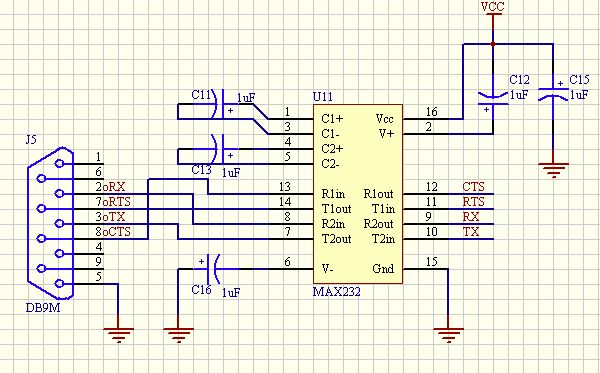This screenshot has width=600, height=373.
Task: Click capacitor C11 symbol
Action: click(223, 104)
